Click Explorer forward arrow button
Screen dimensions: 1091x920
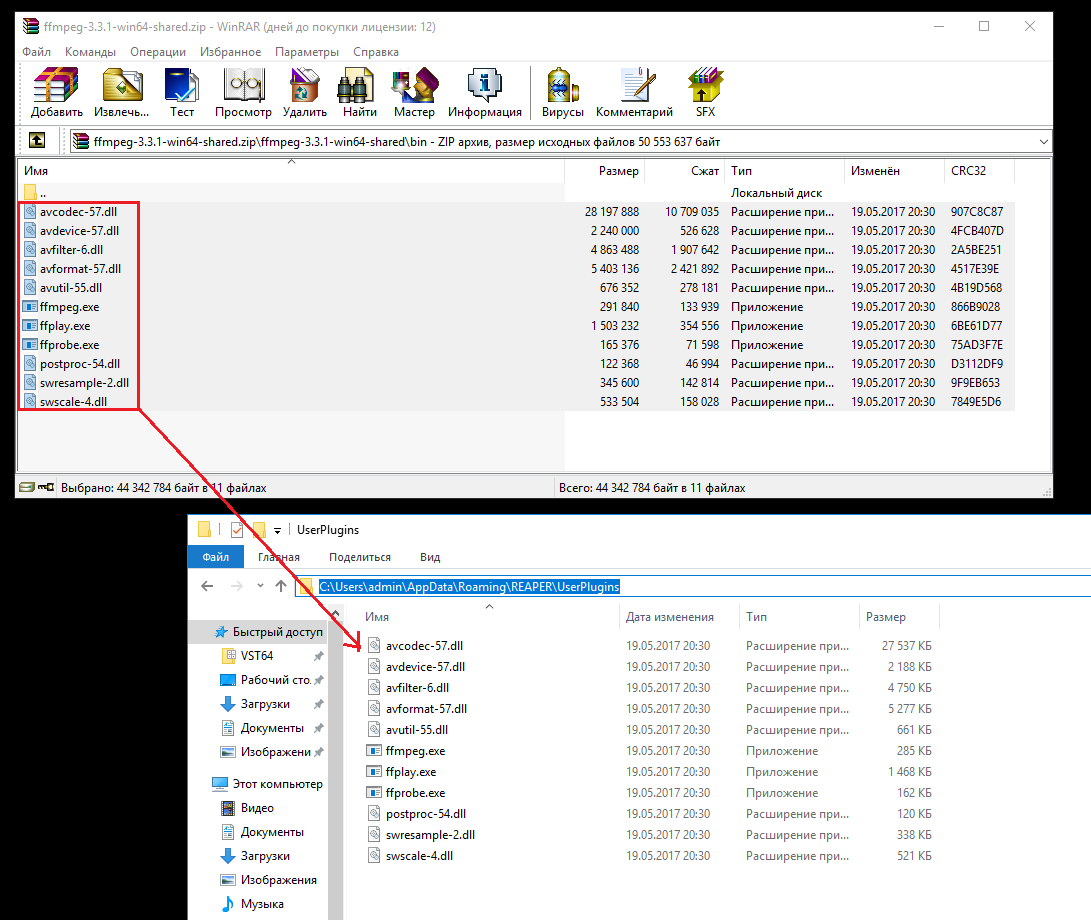tap(237, 586)
